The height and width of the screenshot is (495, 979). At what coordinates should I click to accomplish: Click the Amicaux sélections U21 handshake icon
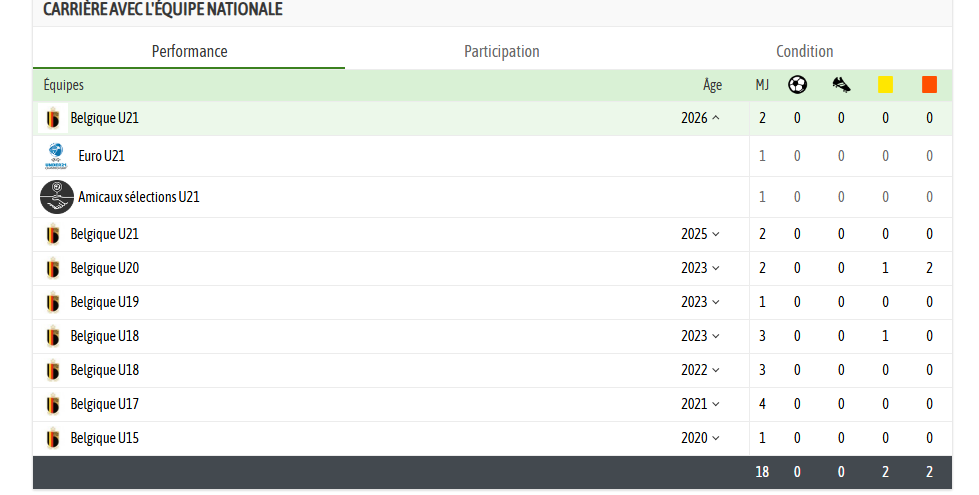(57, 197)
